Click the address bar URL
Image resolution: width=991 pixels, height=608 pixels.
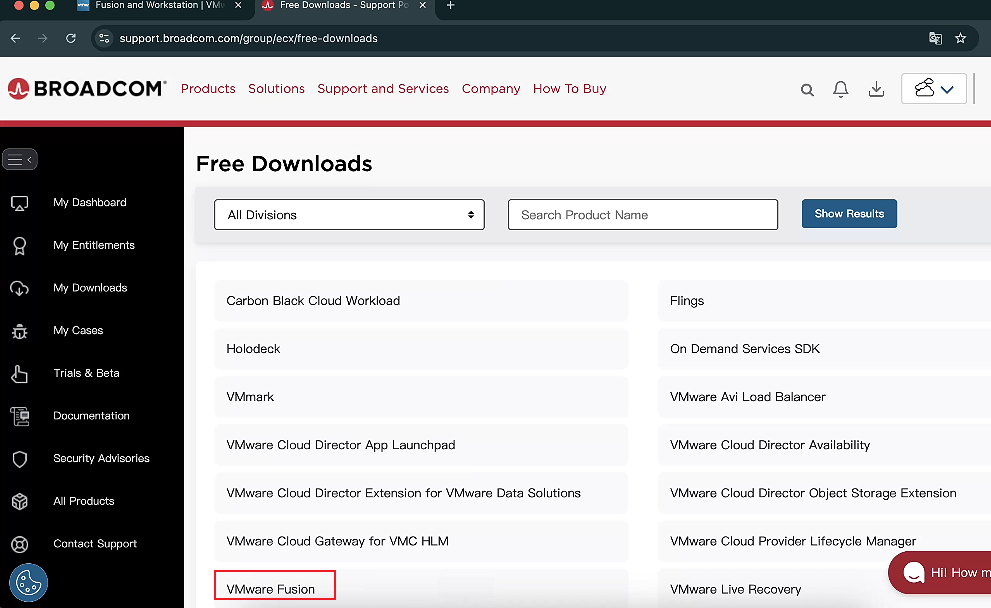248,39
